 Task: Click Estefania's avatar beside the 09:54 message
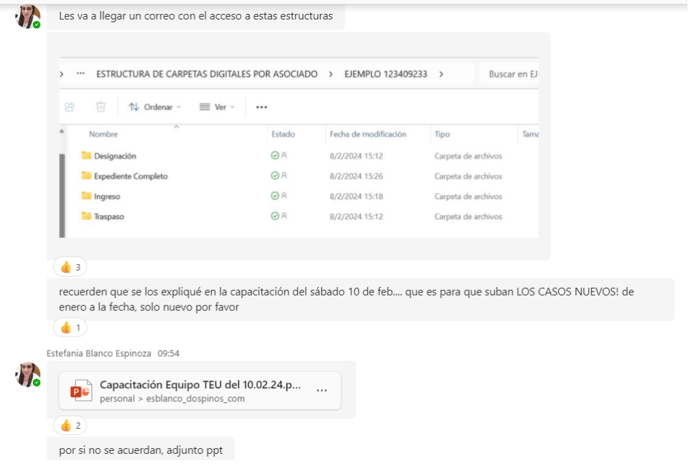pyautogui.click(x=28, y=374)
